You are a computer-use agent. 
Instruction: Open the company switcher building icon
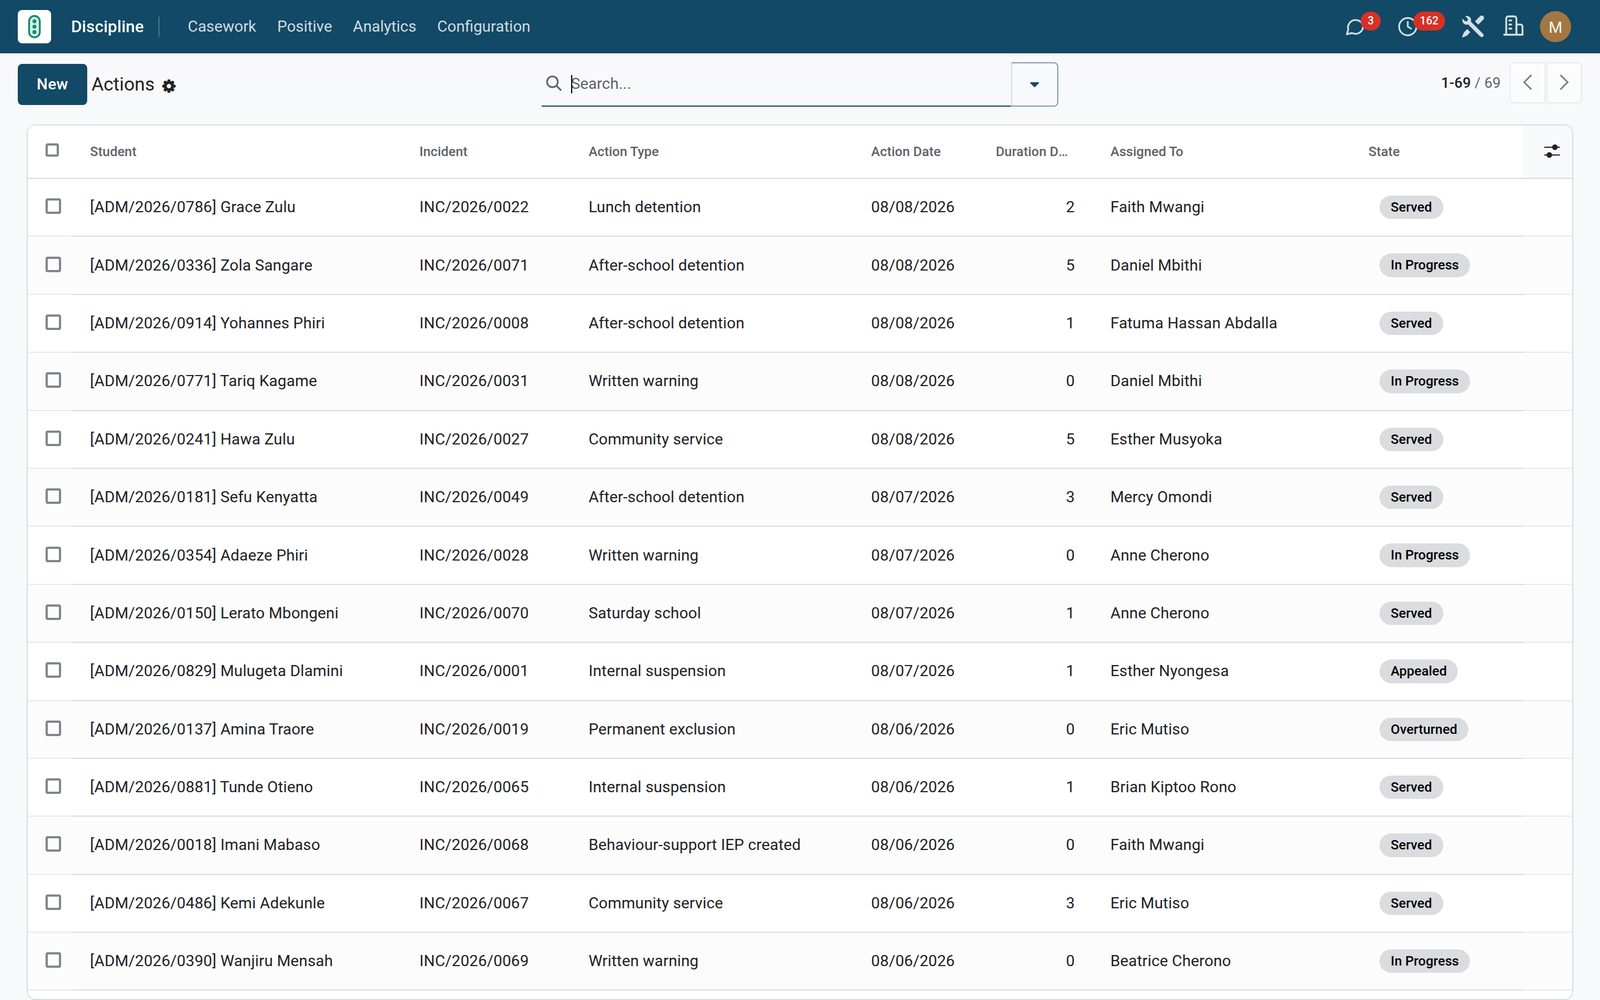pyautogui.click(x=1514, y=27)
